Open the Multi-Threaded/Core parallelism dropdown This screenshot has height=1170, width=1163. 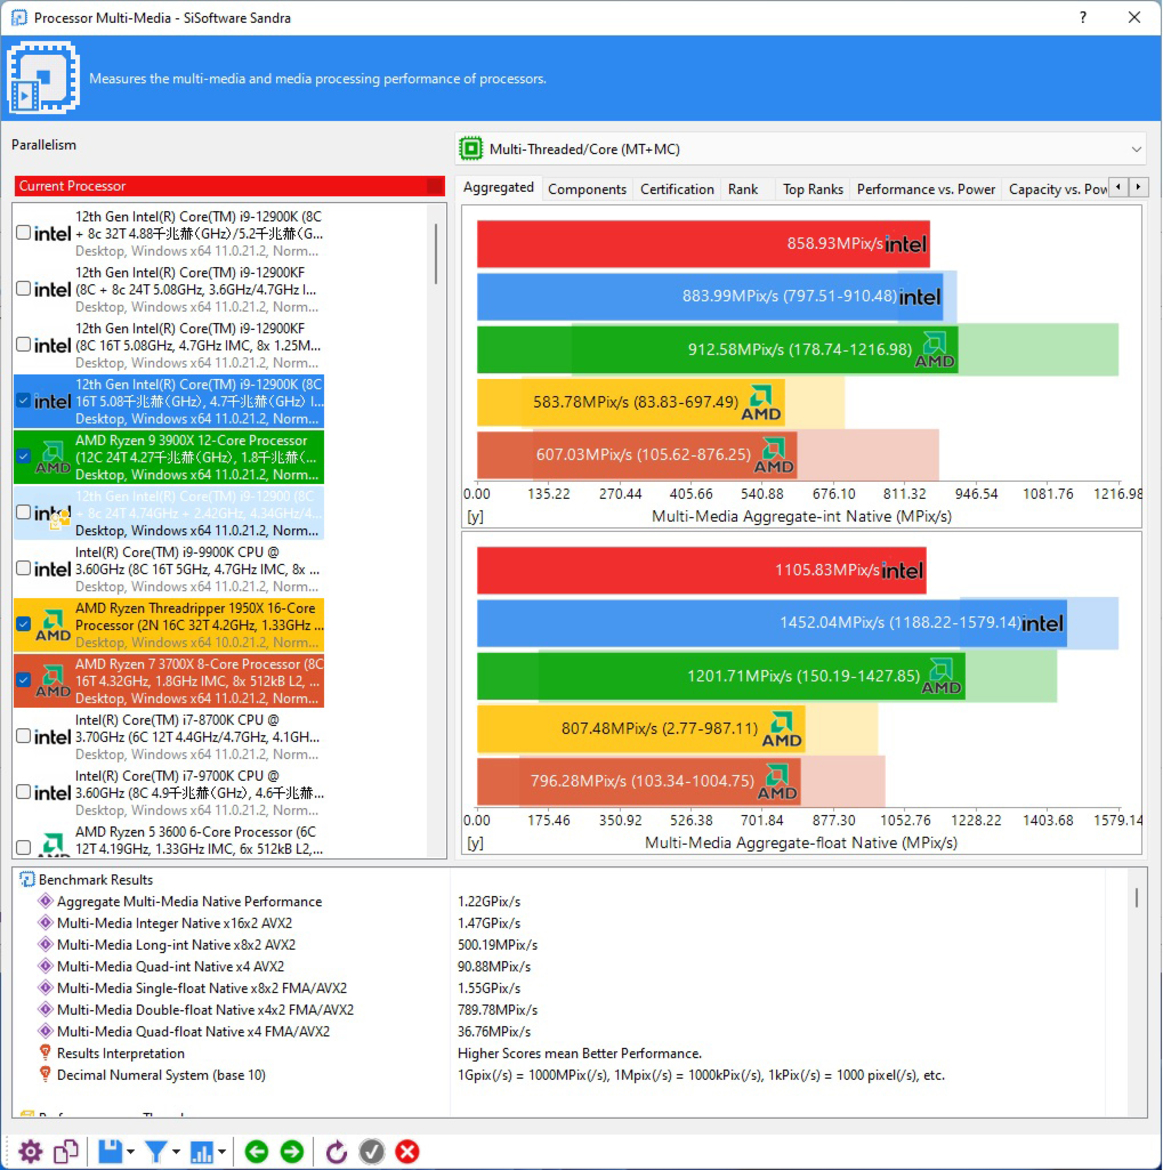click(801, 148)
